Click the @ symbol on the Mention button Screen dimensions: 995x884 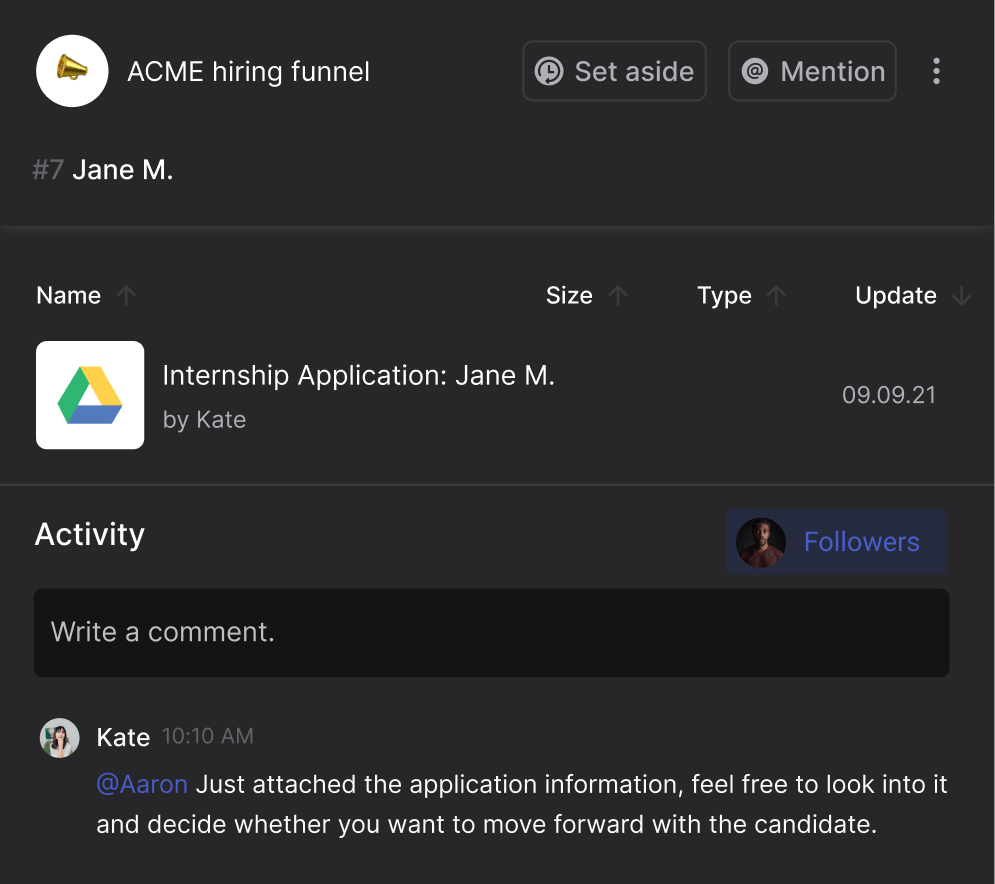pyautogui.click(x=755, y=70)
